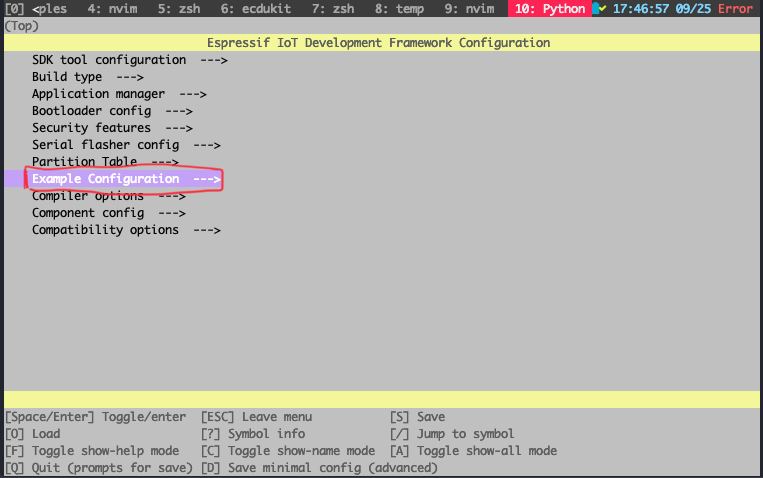Switch to tmux window 7: zsh
This screenshot has width=763, height=478.
point(333,9)
